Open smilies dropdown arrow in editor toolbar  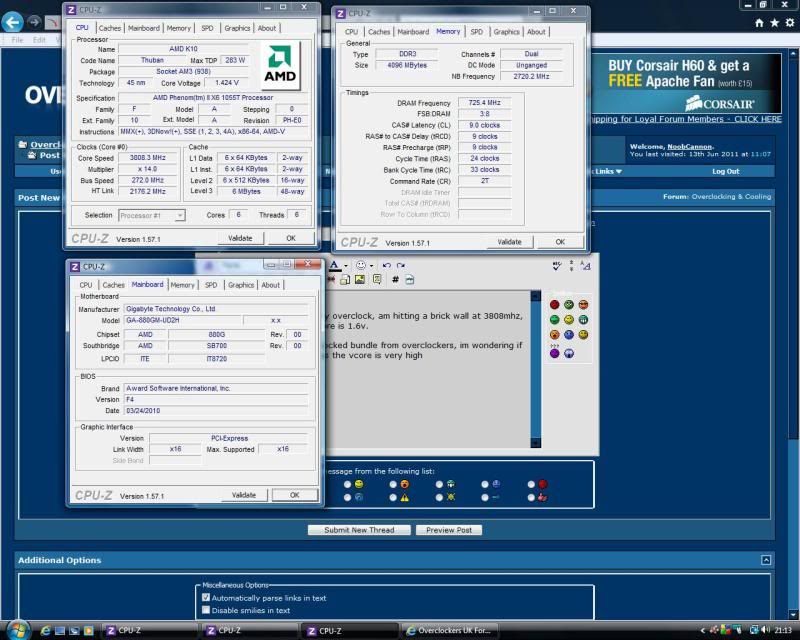[x=371, y=265]
